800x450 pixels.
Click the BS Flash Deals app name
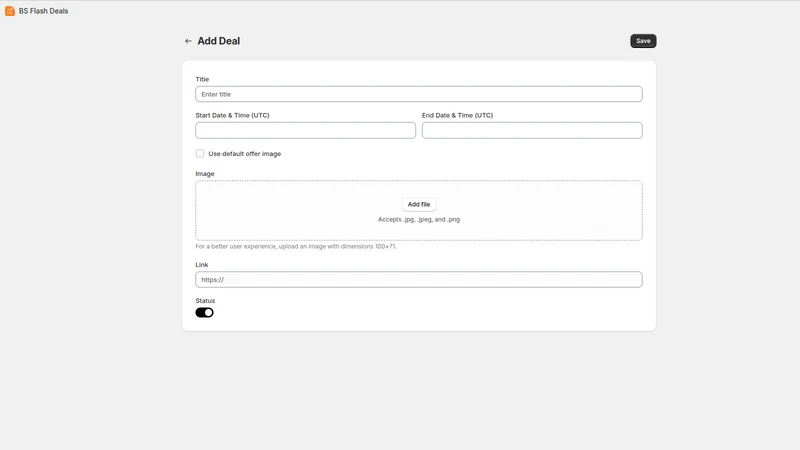click(43, 11)
